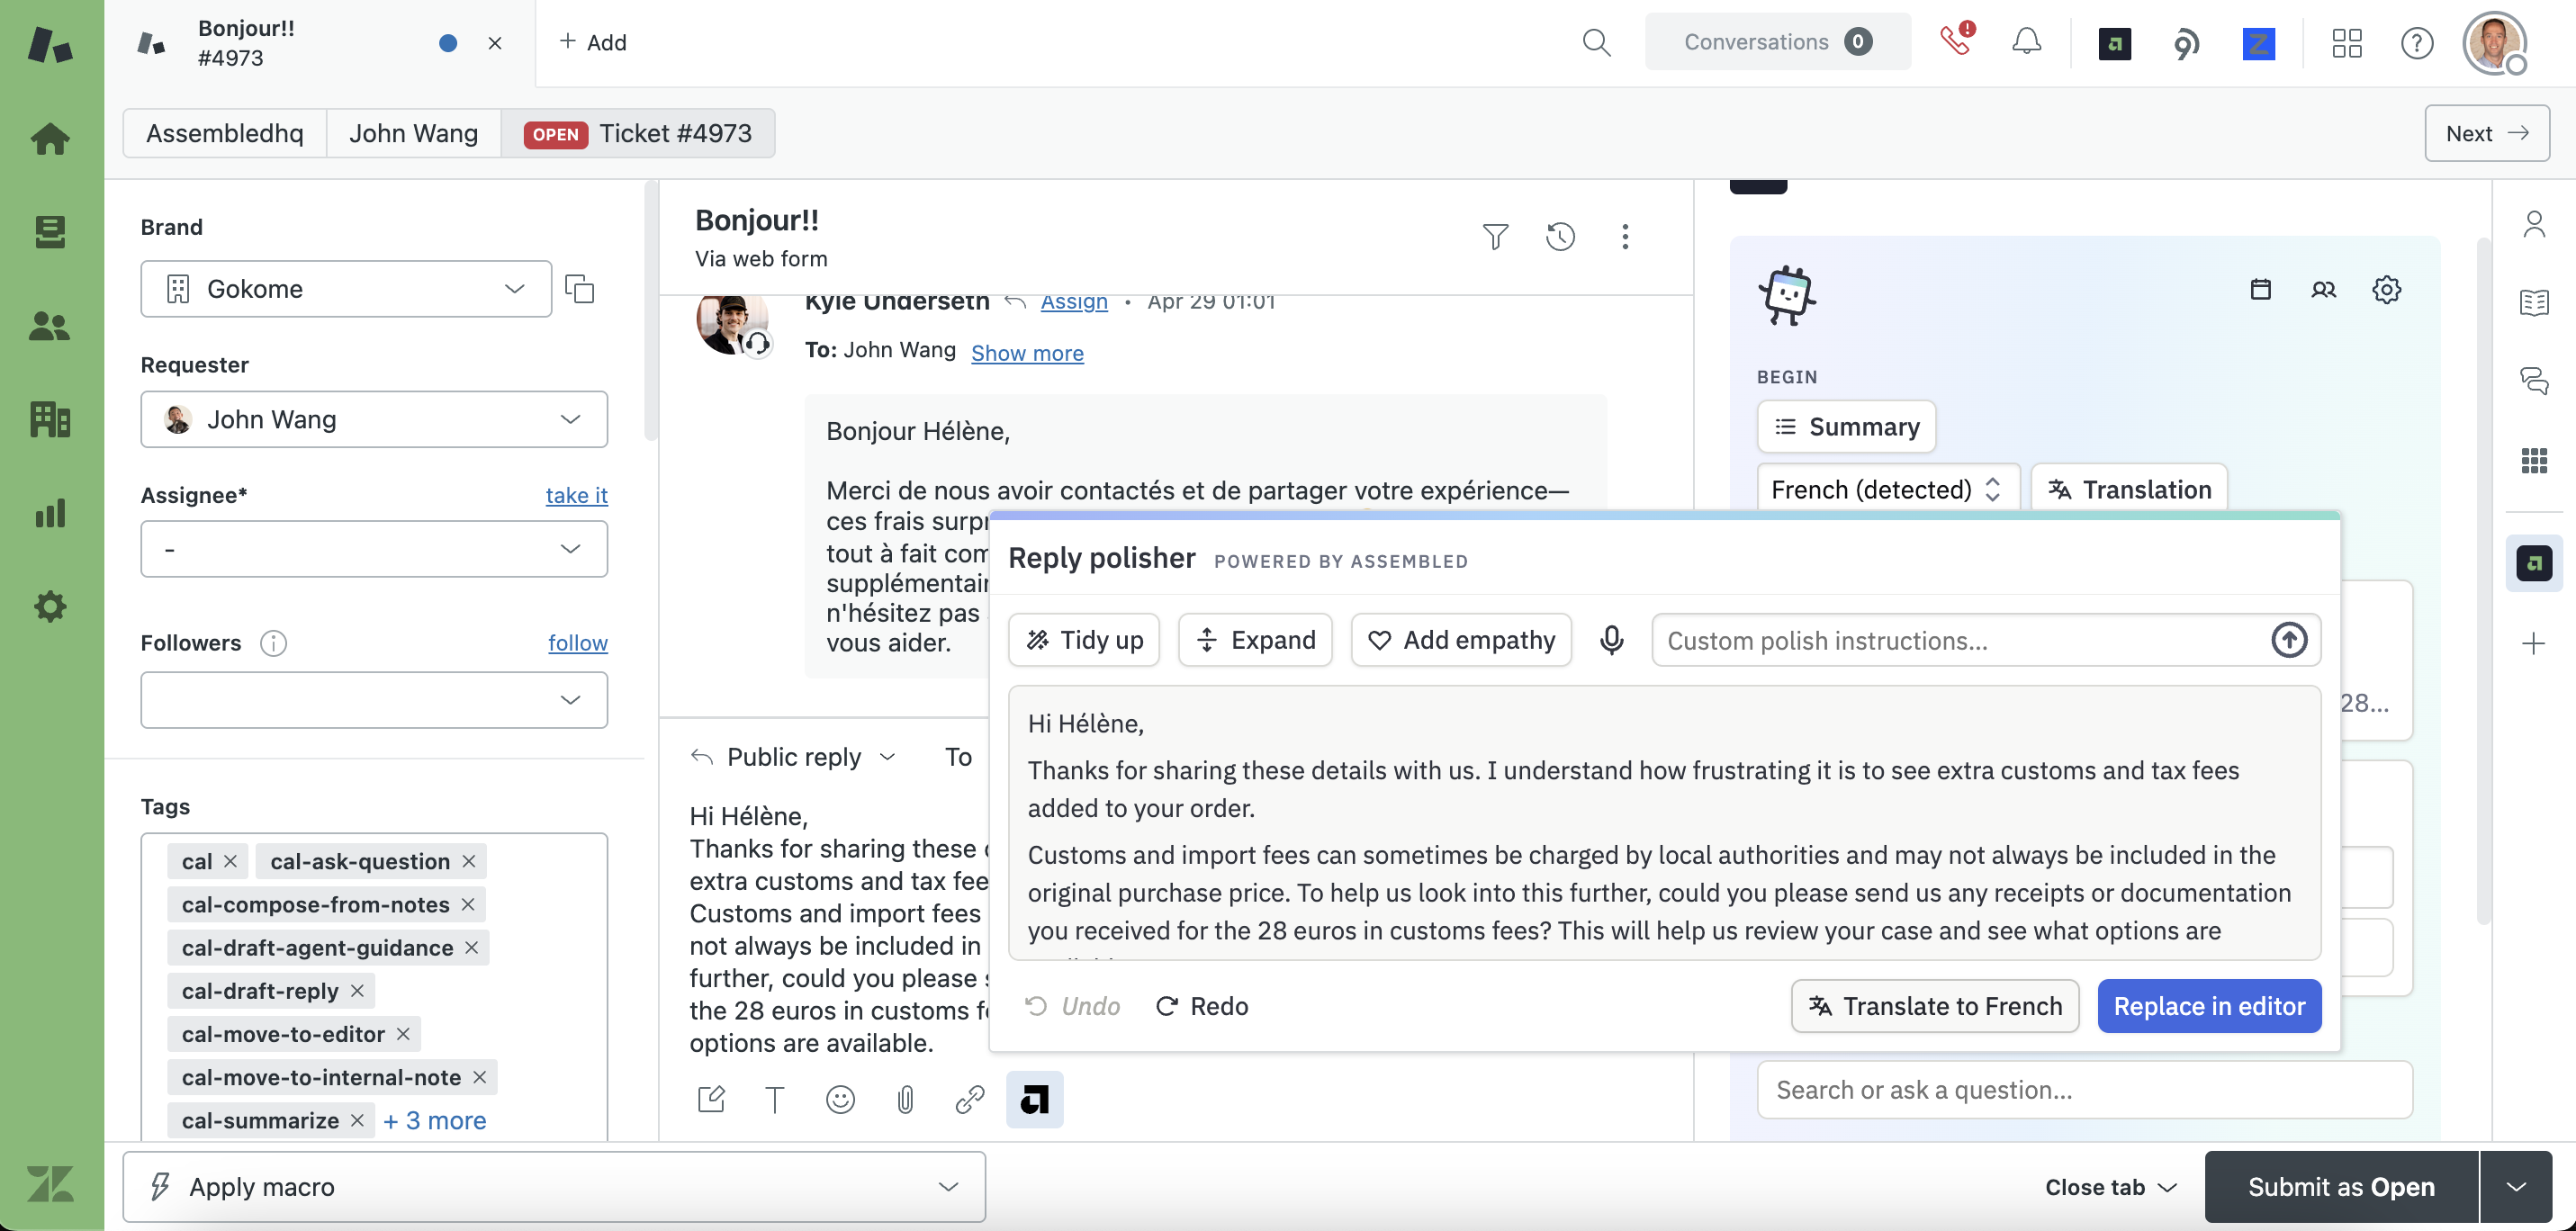This screenshot has height=1231, width=2576.
Task: Open the Apply macro dropdown
Action: (554, 1187)
